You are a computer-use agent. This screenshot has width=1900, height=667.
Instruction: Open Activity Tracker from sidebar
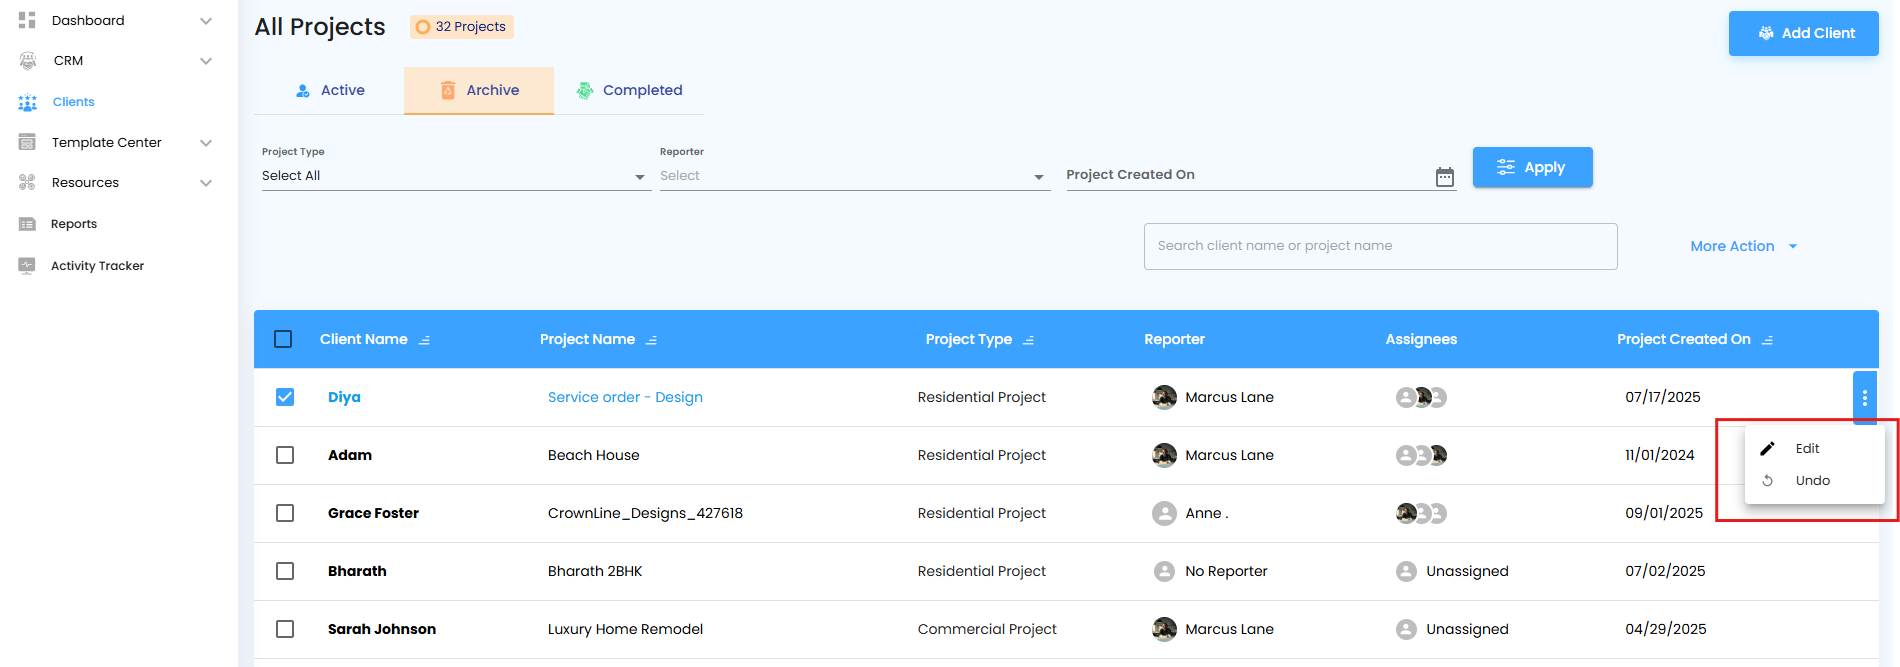(97, 266)
